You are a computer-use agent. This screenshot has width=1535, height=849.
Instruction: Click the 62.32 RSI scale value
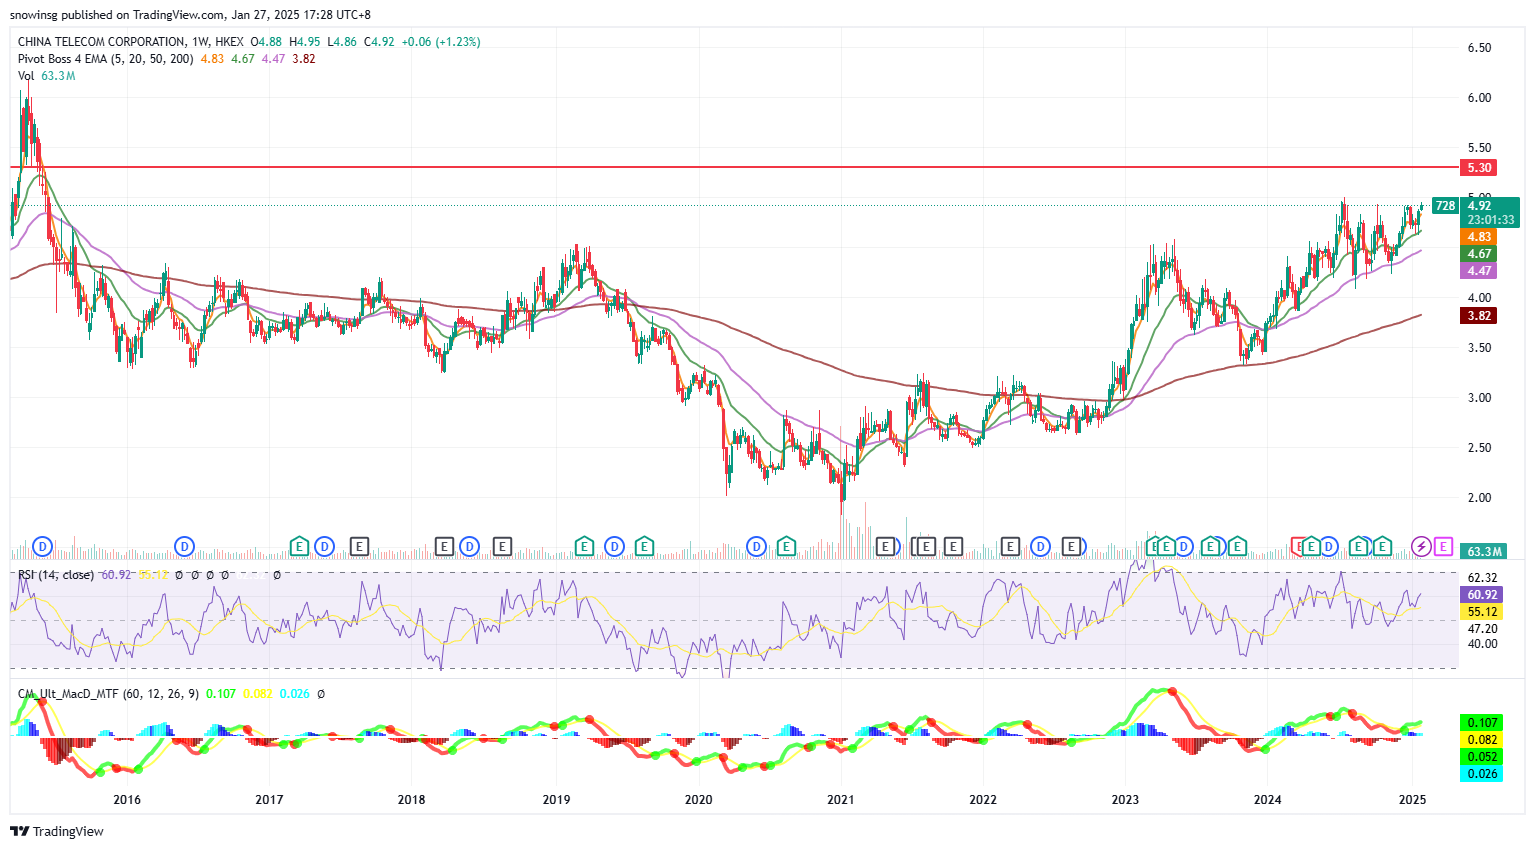[1482, 578]
